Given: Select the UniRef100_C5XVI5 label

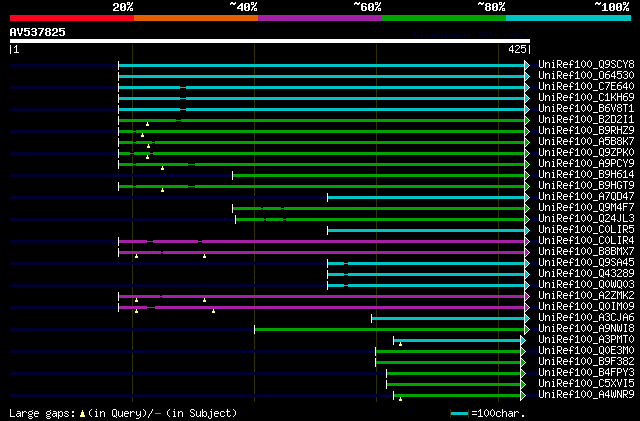Looking at the screenshot, I should (586, 384).
